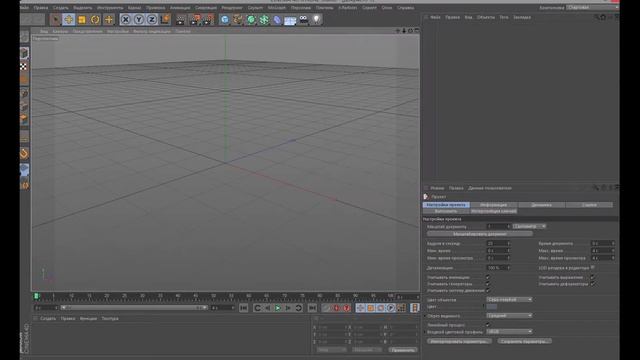The height and width of the screenshot is (360, 640).
Task: Toggle the coordinate system cube icon
Action: point(165,19)
